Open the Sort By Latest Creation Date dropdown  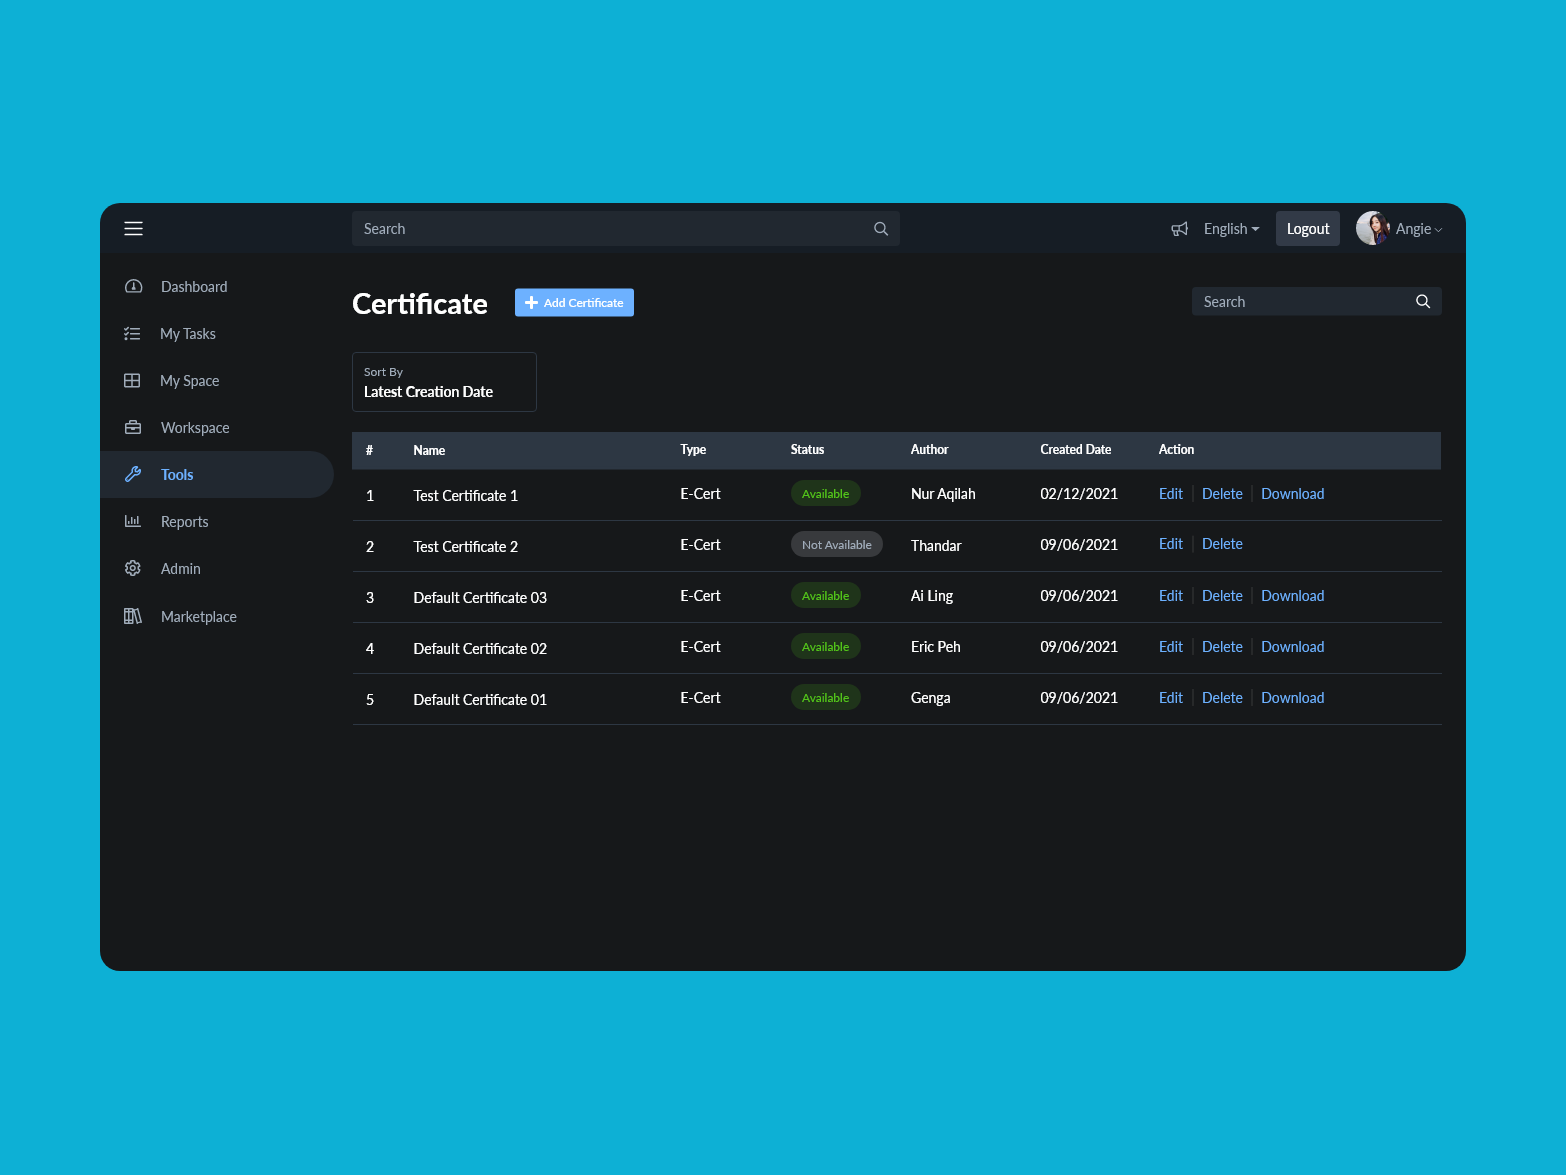coord(444,382)
